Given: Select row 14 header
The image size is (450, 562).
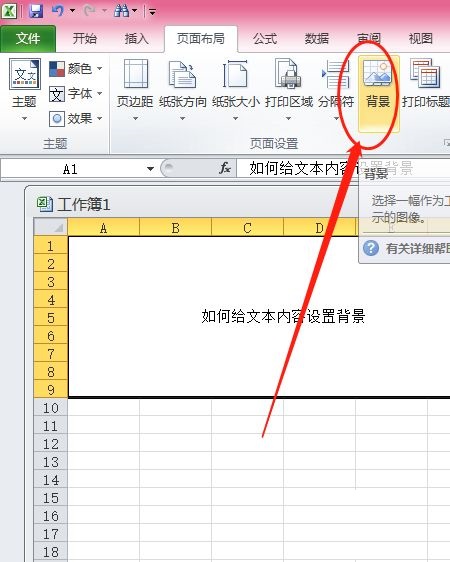Looking at the screenshot, I should point(51,480).
